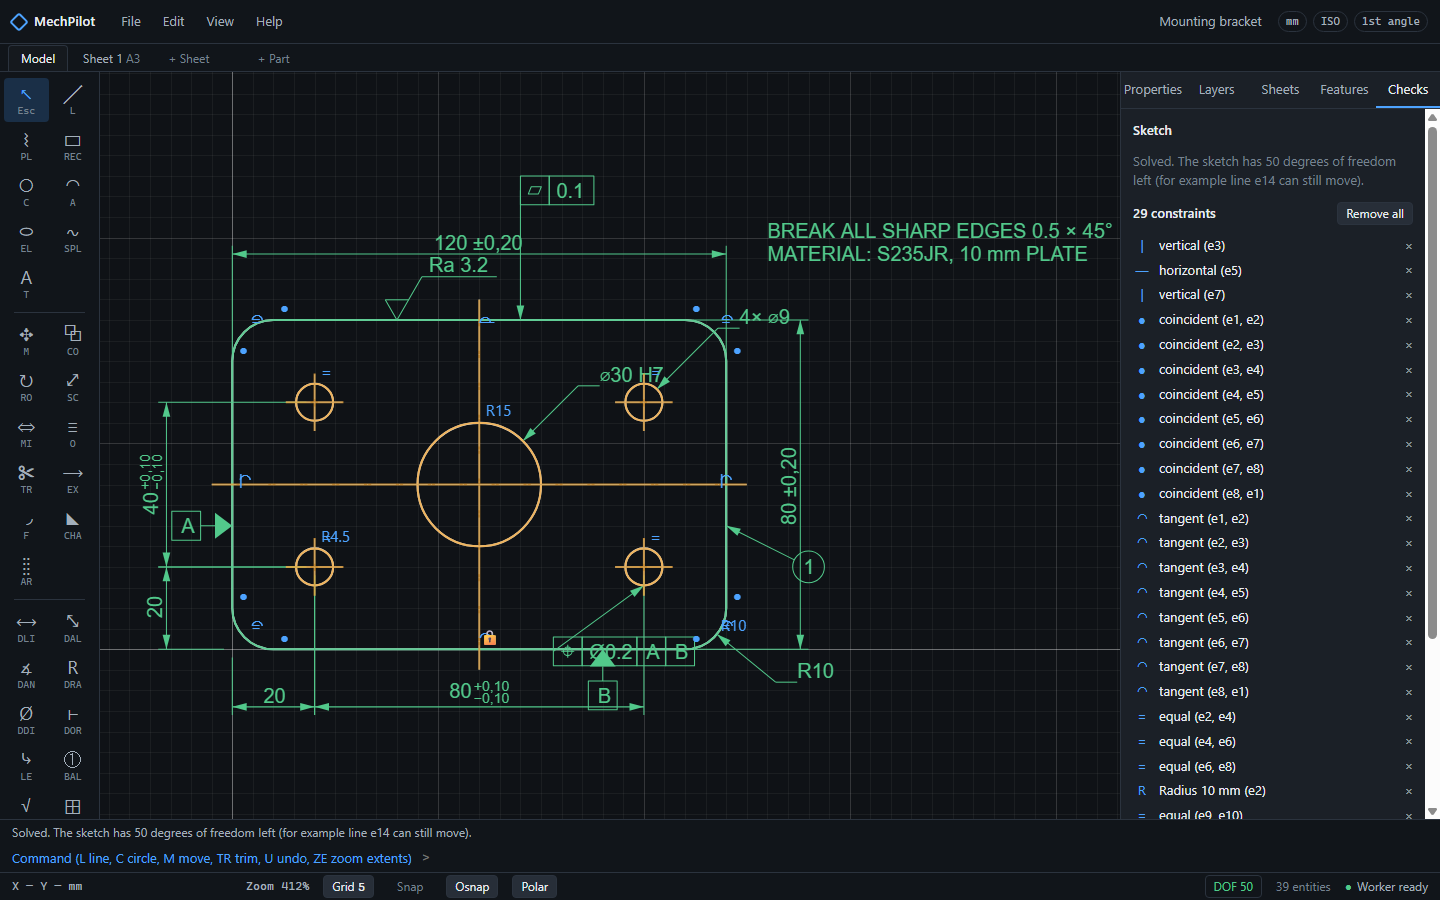Click the Remove all constraints button

1375,214
